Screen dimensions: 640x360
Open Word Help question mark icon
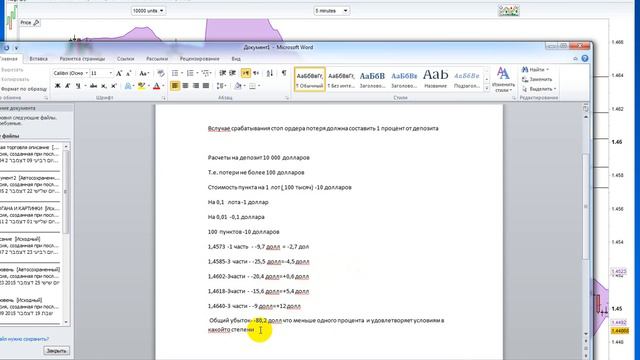(x=585, y=59)
